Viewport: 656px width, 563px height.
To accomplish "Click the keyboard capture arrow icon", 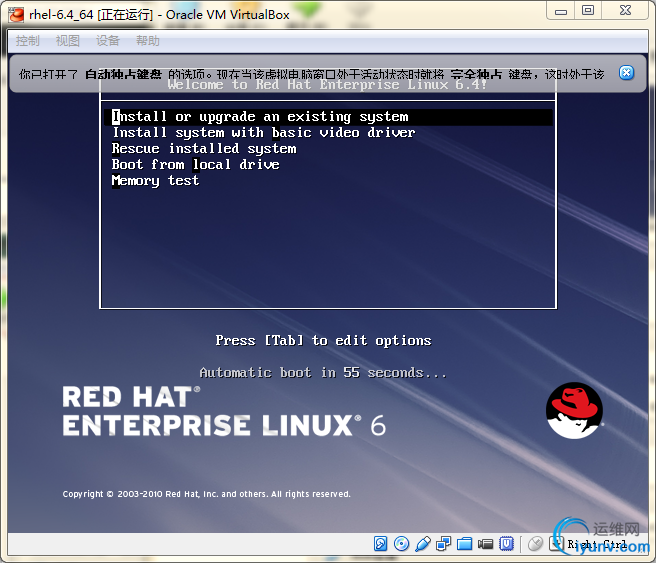I will click(x=556, y=544).
